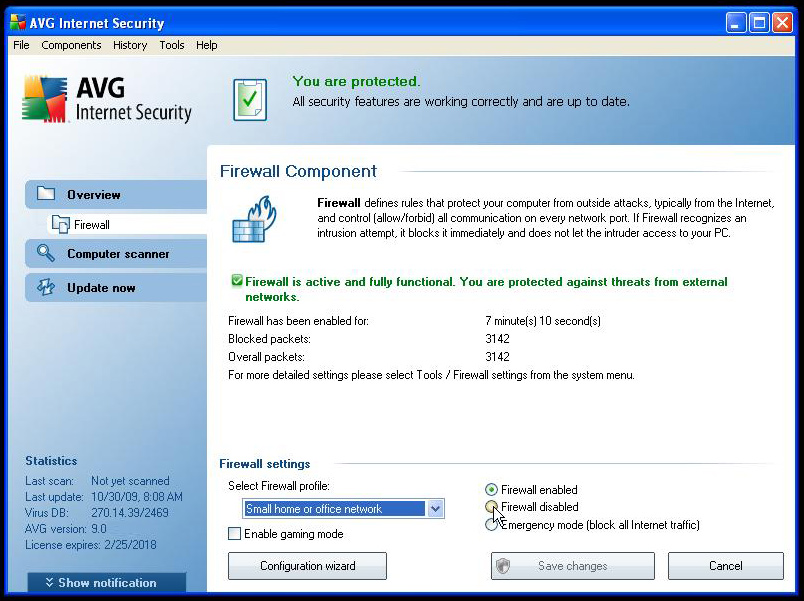Open the History menu
Image resolution: width=804 pixels, height=601 pixels.
tap(130, 45)
